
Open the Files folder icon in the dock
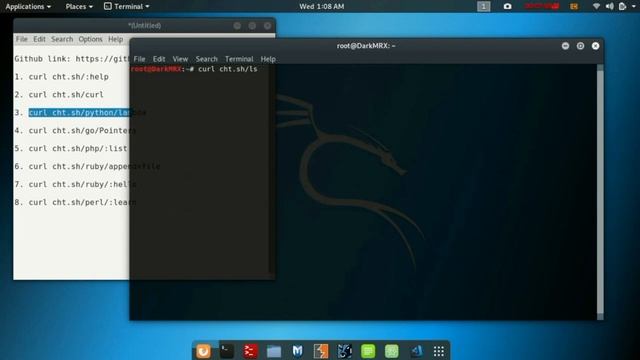(x=274, y=351)
